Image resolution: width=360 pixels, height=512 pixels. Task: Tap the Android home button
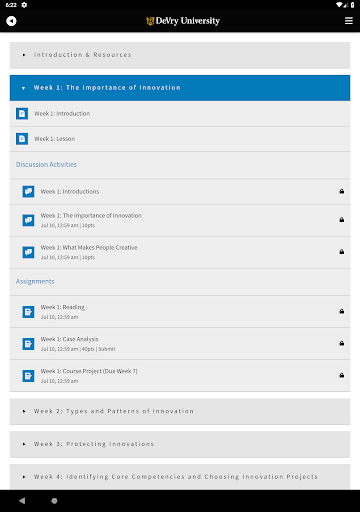click(54, 501)
